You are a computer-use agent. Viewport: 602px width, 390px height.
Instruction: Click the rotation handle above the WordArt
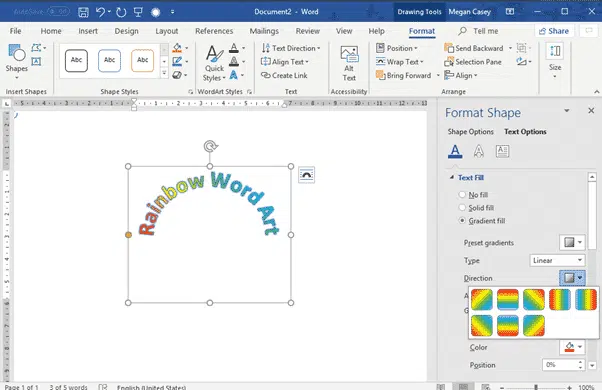(x=210, y=146)
